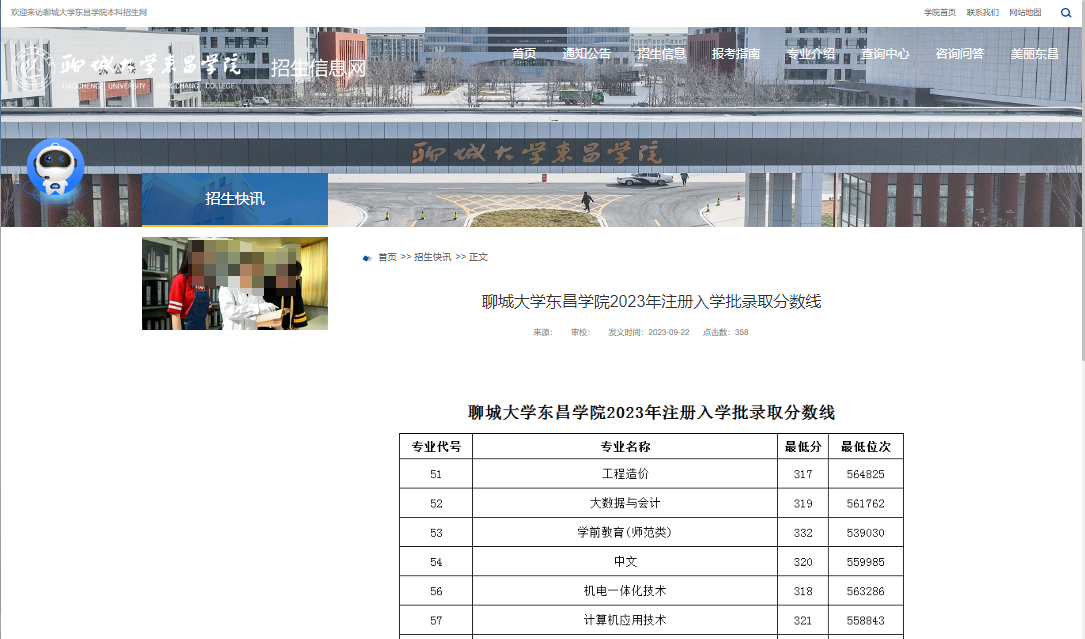The image size is (1085, 639).
Task: Click the rank value 539030
Action: (x=866, y=533)
